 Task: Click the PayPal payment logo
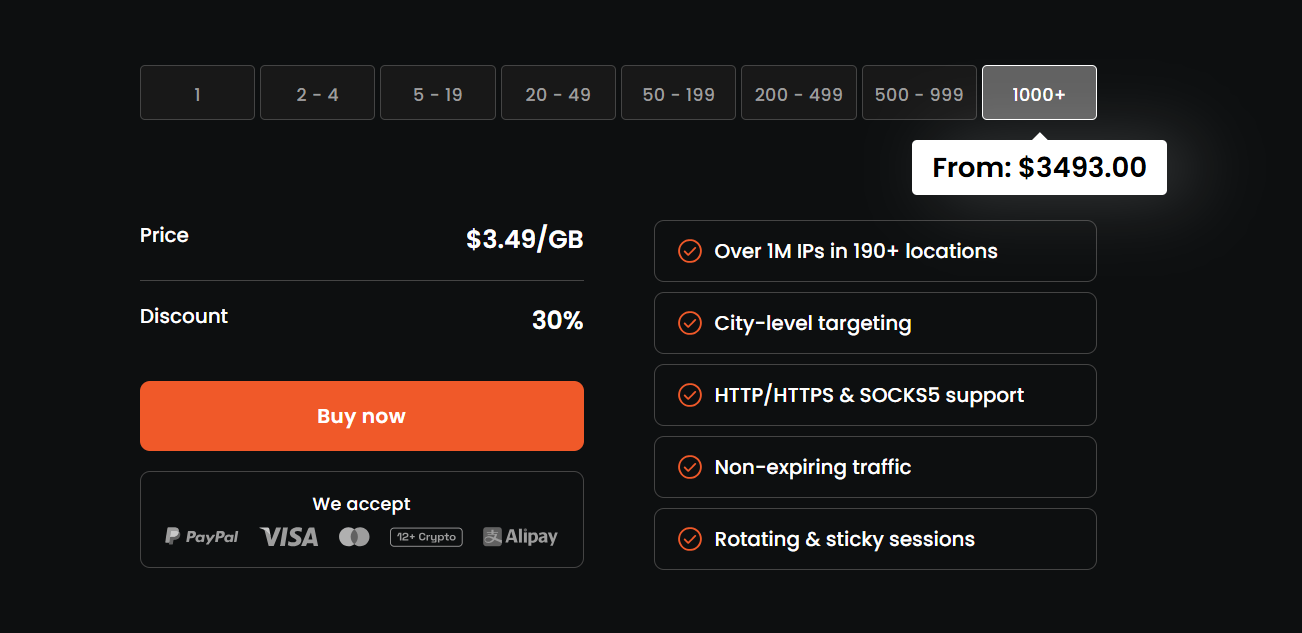[x=202, y=537]
